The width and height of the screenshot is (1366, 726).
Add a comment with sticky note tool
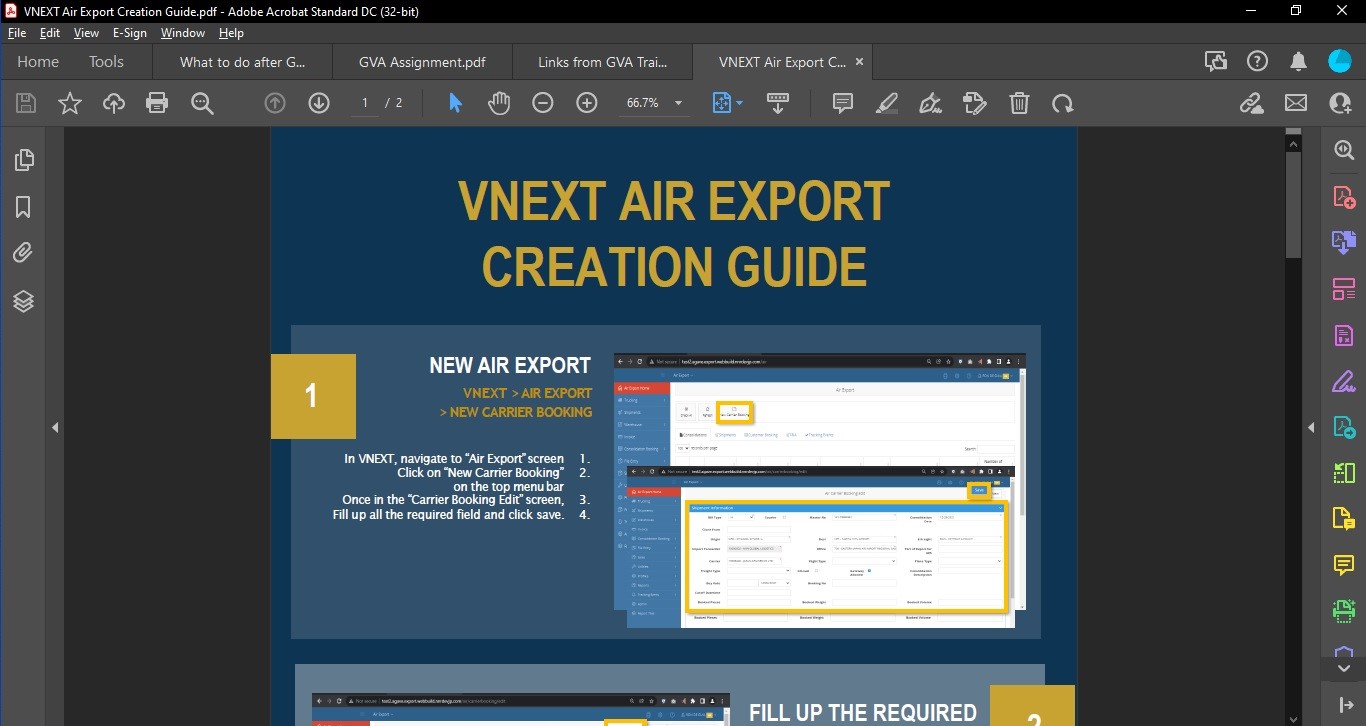tap(843, 103)
